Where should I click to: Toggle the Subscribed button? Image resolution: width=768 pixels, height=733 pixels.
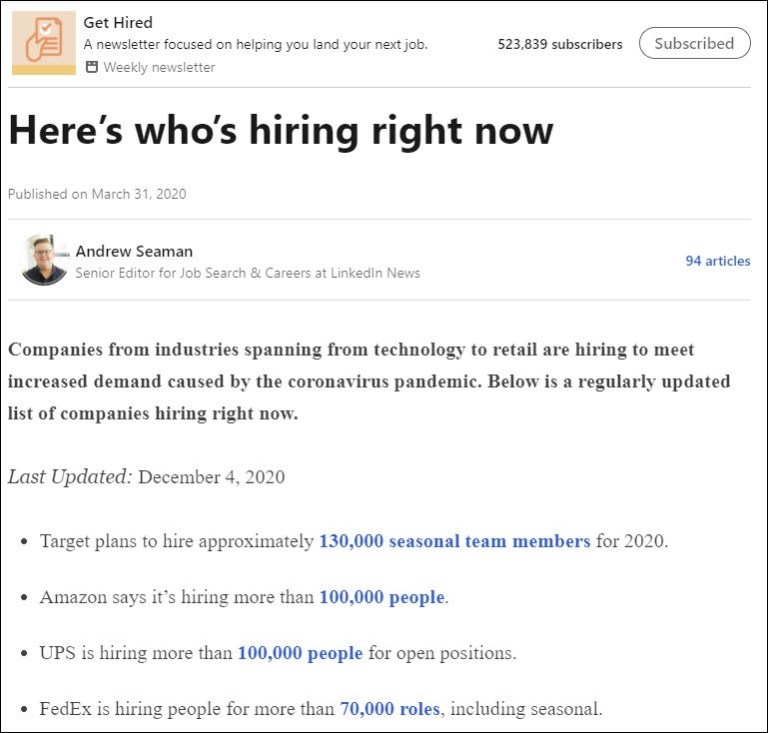(694, 43)
